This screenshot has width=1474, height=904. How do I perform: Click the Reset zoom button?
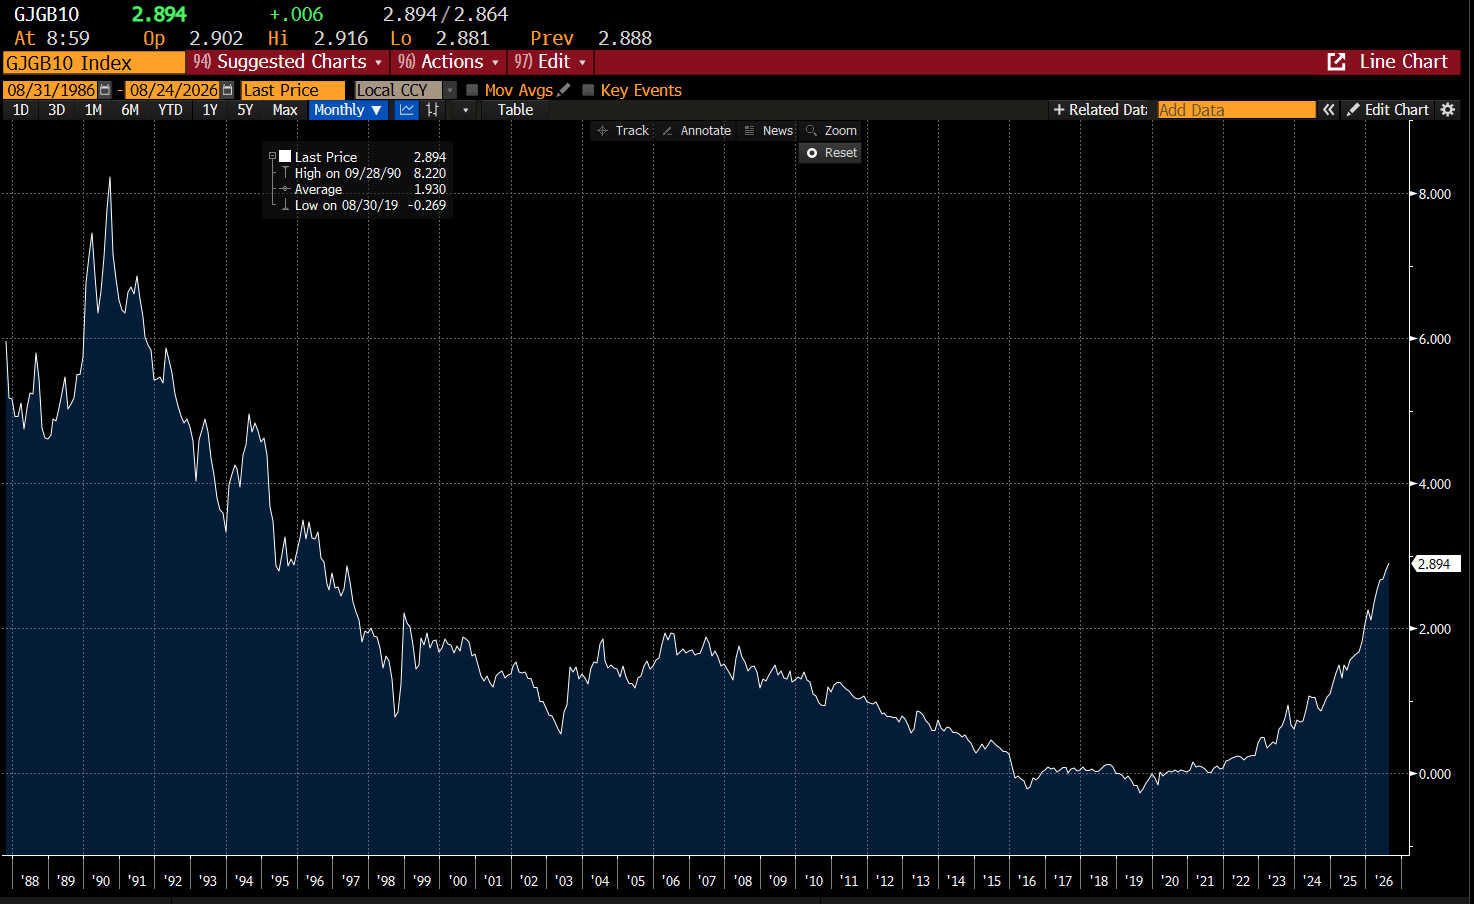[x=831, y=153]
